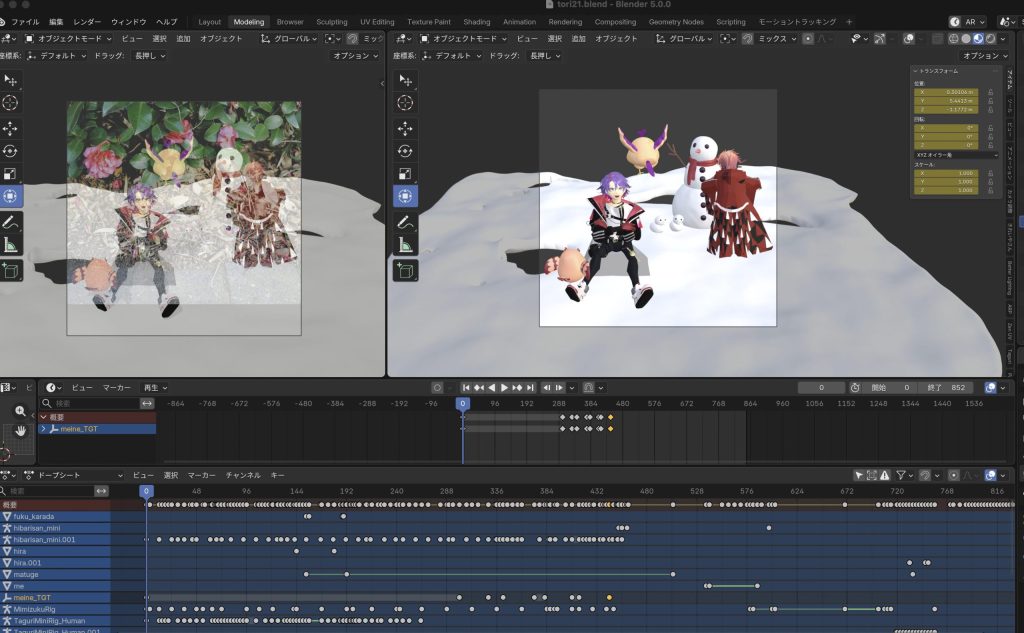Select the Move tool in left viewport
This screenshot has height=633, width=1024.
pos(11,128)
